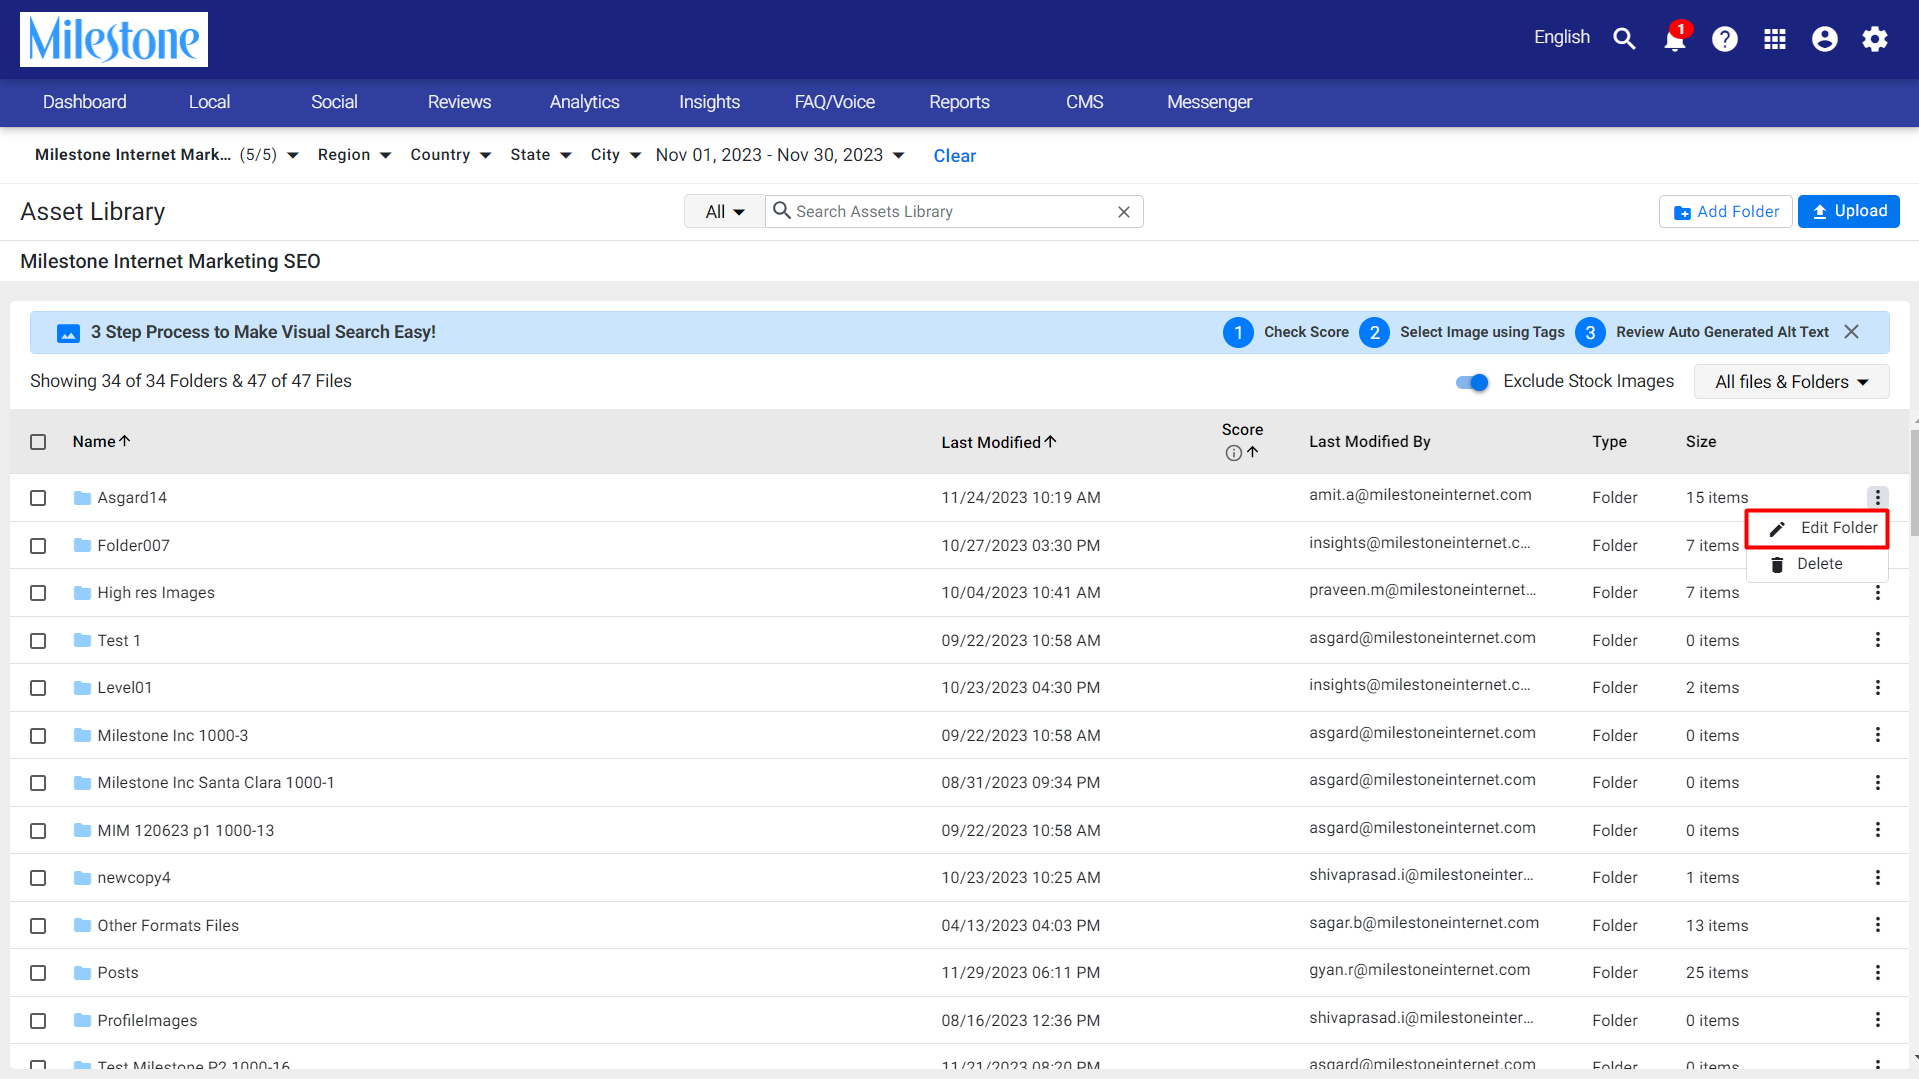The image size is (1919, 1079).
Task: Open three-dot menu for Asgard14 row
Action: point(1878,497)
